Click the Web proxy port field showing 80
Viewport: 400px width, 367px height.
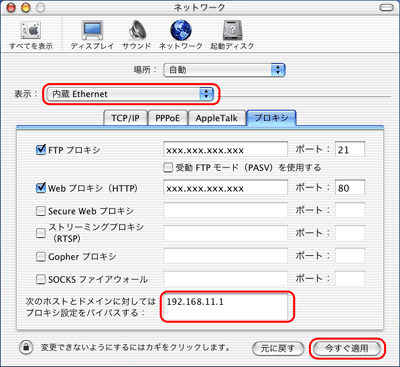click(x=350, y=188)
